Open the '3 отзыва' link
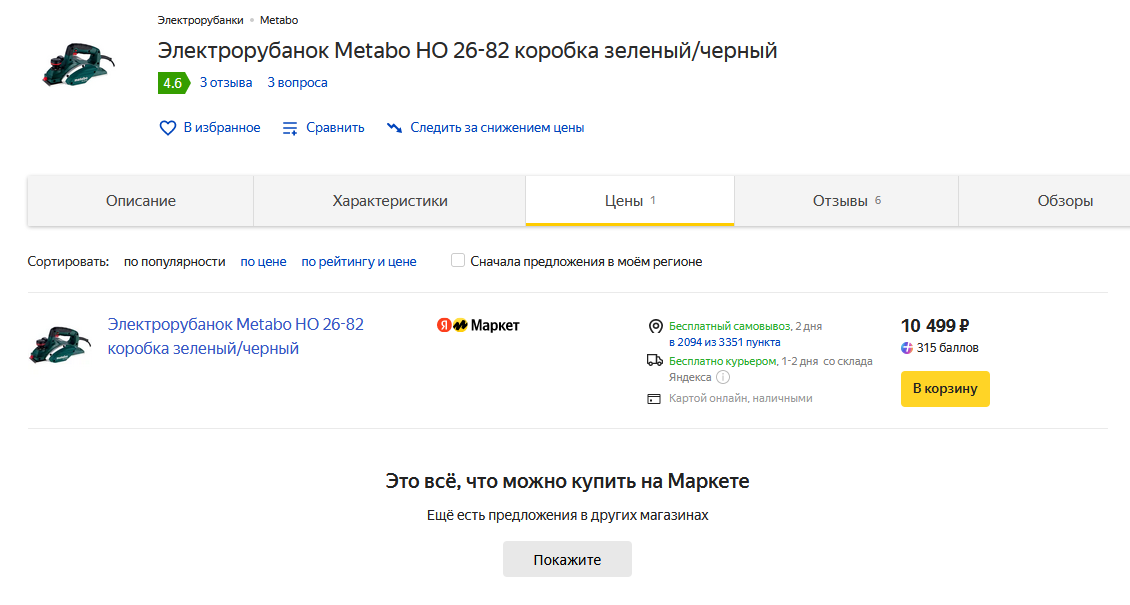This screenshot has width=1130, height=605. point(226,83)
